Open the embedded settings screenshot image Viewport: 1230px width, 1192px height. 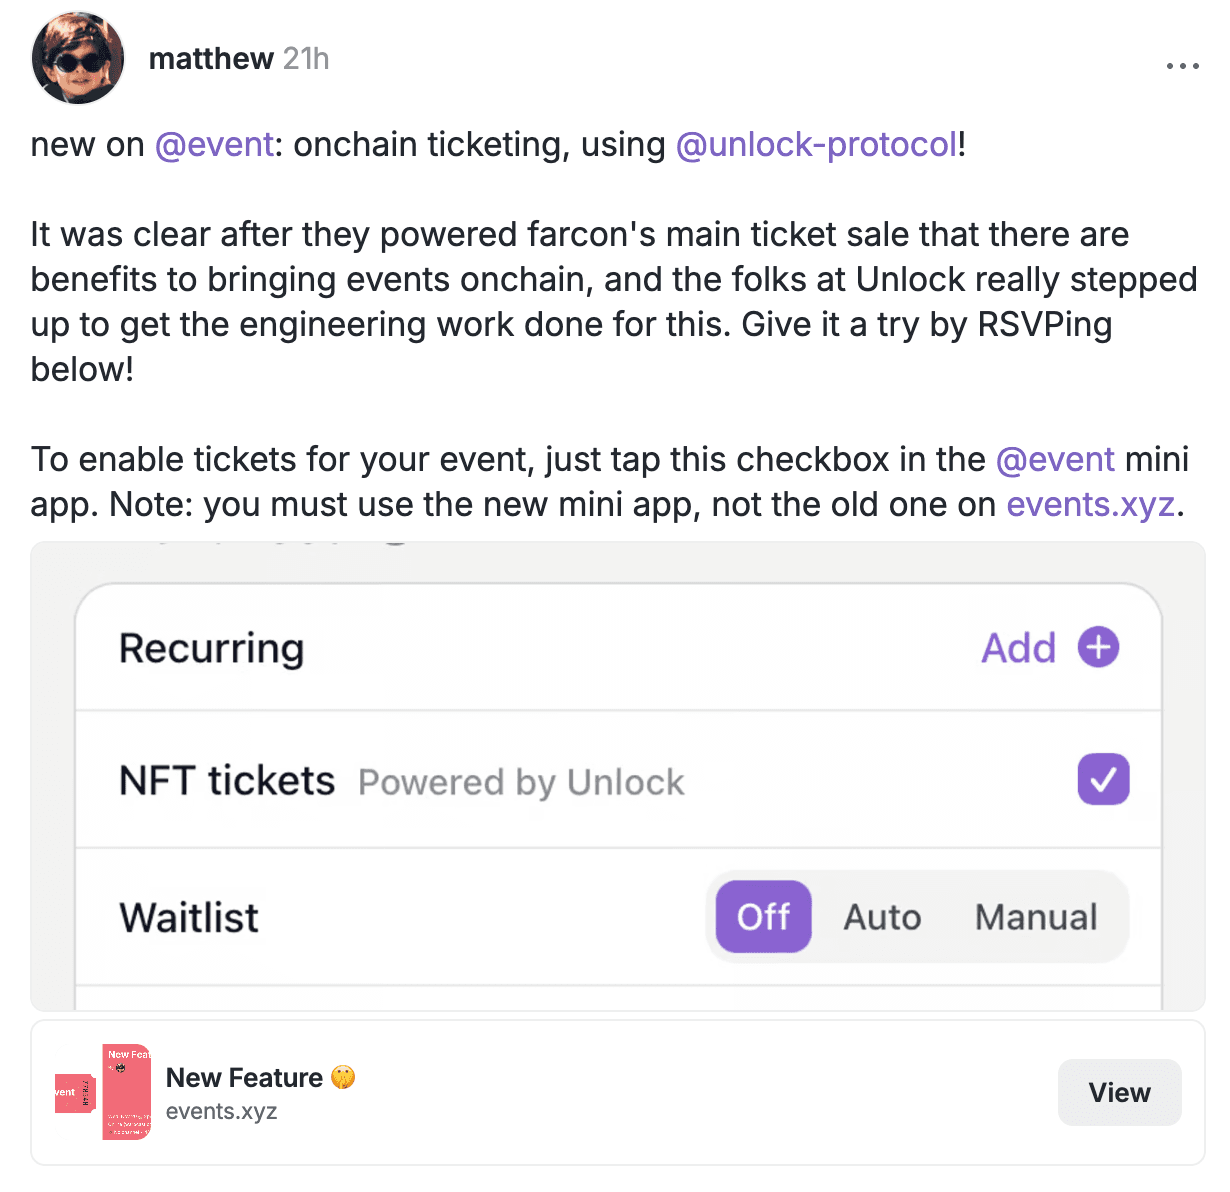pos(617,776)
